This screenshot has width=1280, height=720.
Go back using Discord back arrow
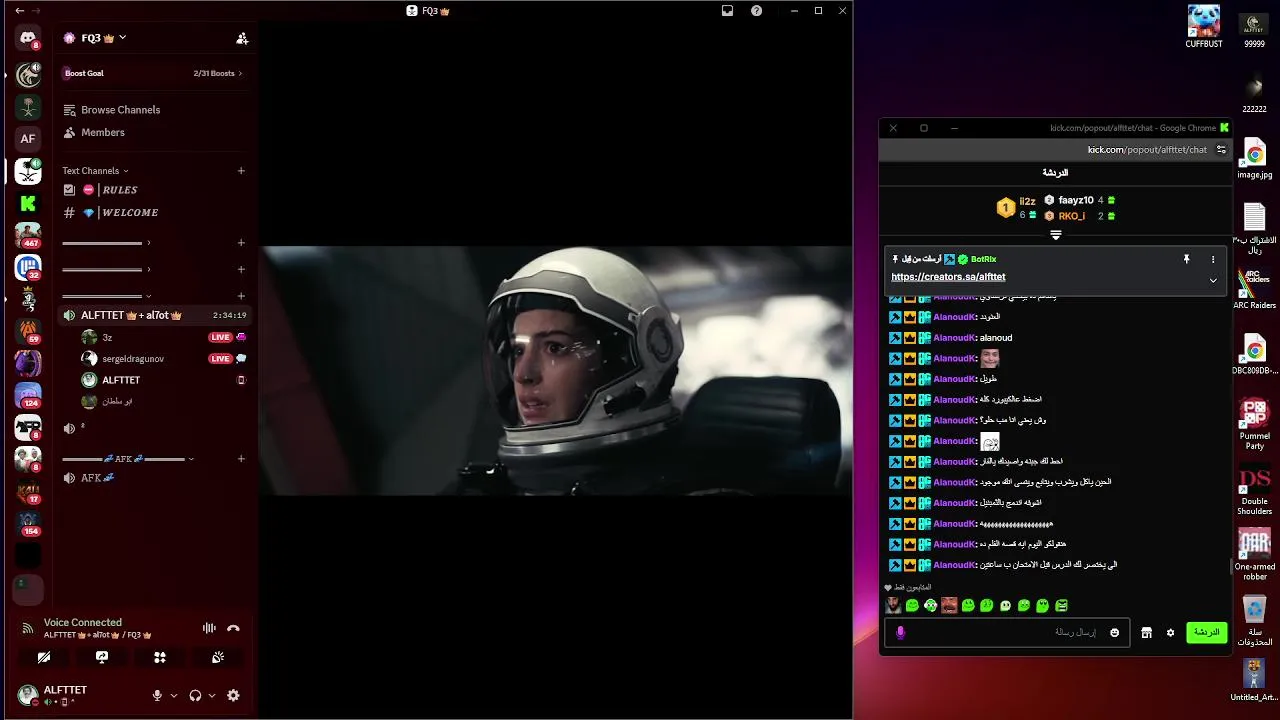(x=20, y=11)
